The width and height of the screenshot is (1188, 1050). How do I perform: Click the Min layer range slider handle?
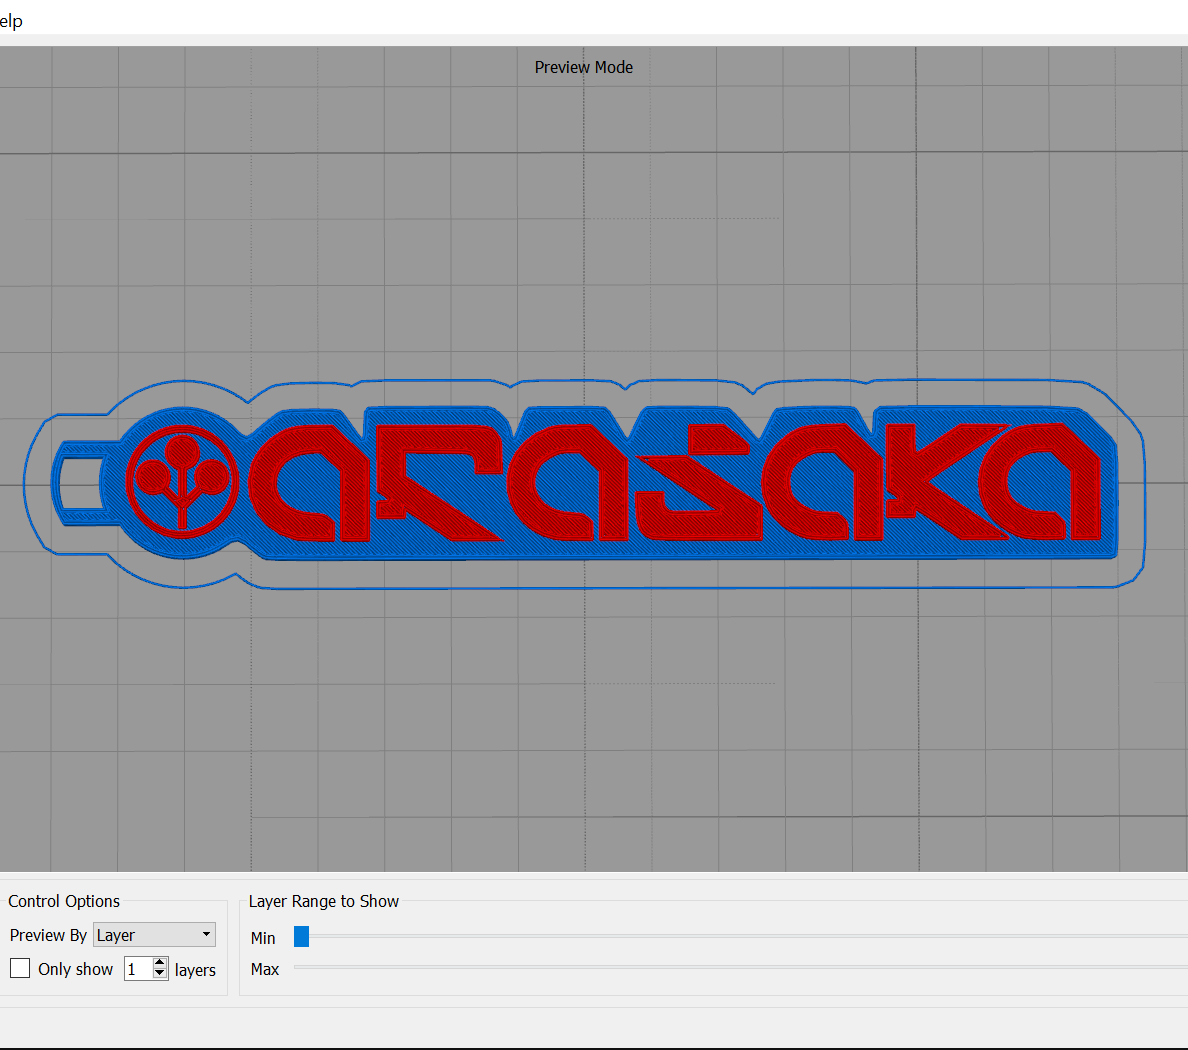click(x=301, y=936)
